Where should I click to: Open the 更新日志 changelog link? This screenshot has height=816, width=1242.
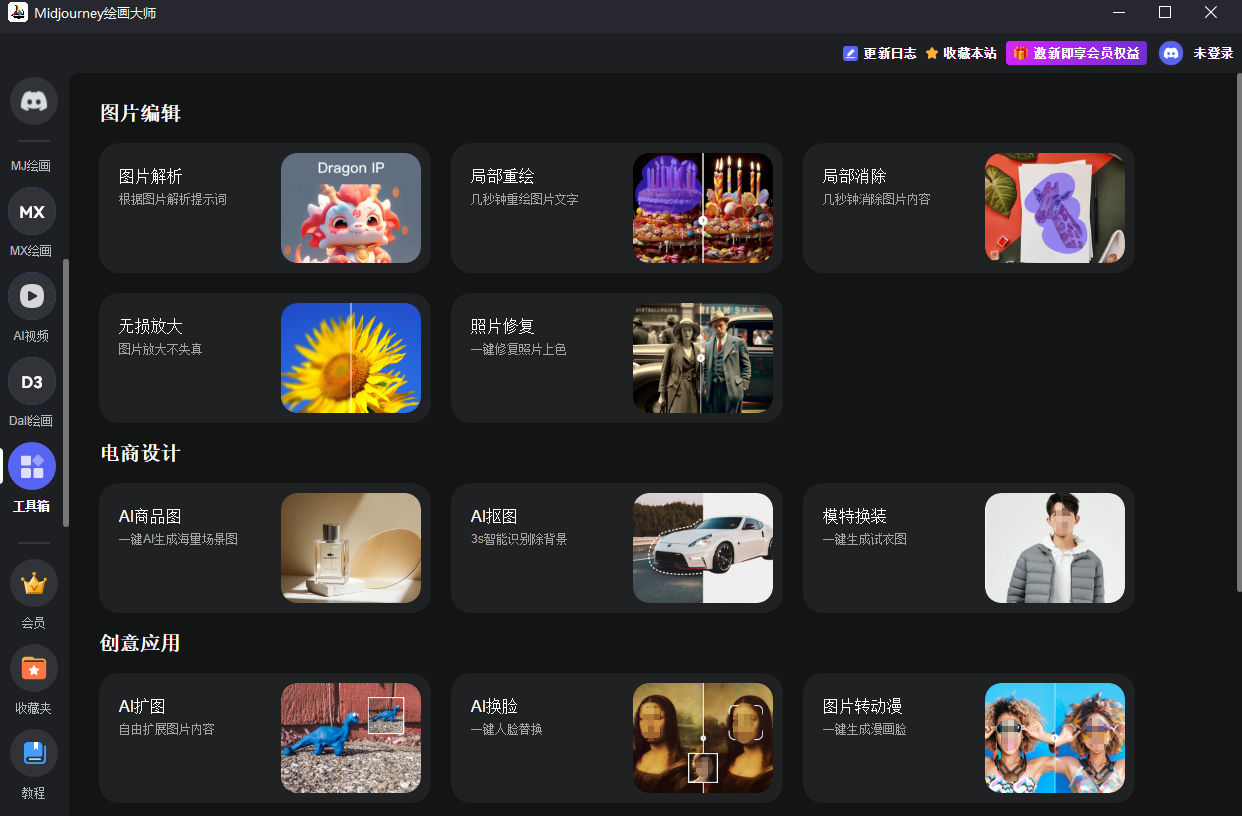pos(880,53)
